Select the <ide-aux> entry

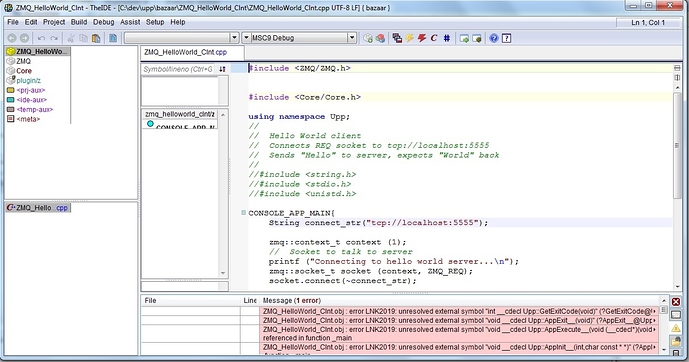(x=38, y=100)
